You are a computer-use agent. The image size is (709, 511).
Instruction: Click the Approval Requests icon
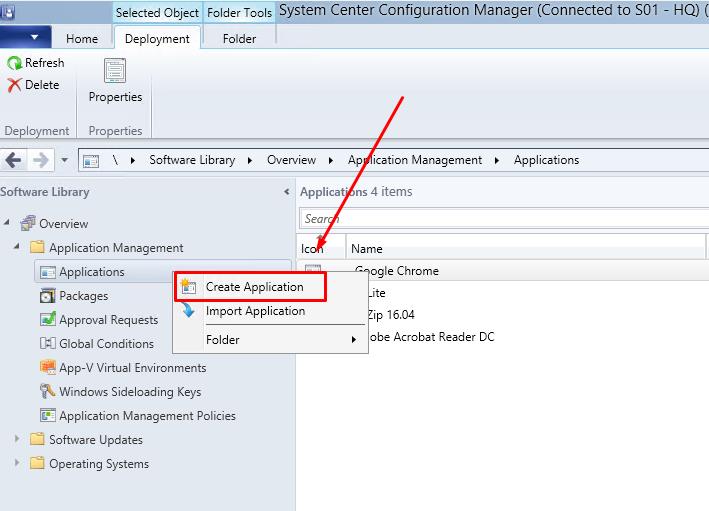click(47, 320)
